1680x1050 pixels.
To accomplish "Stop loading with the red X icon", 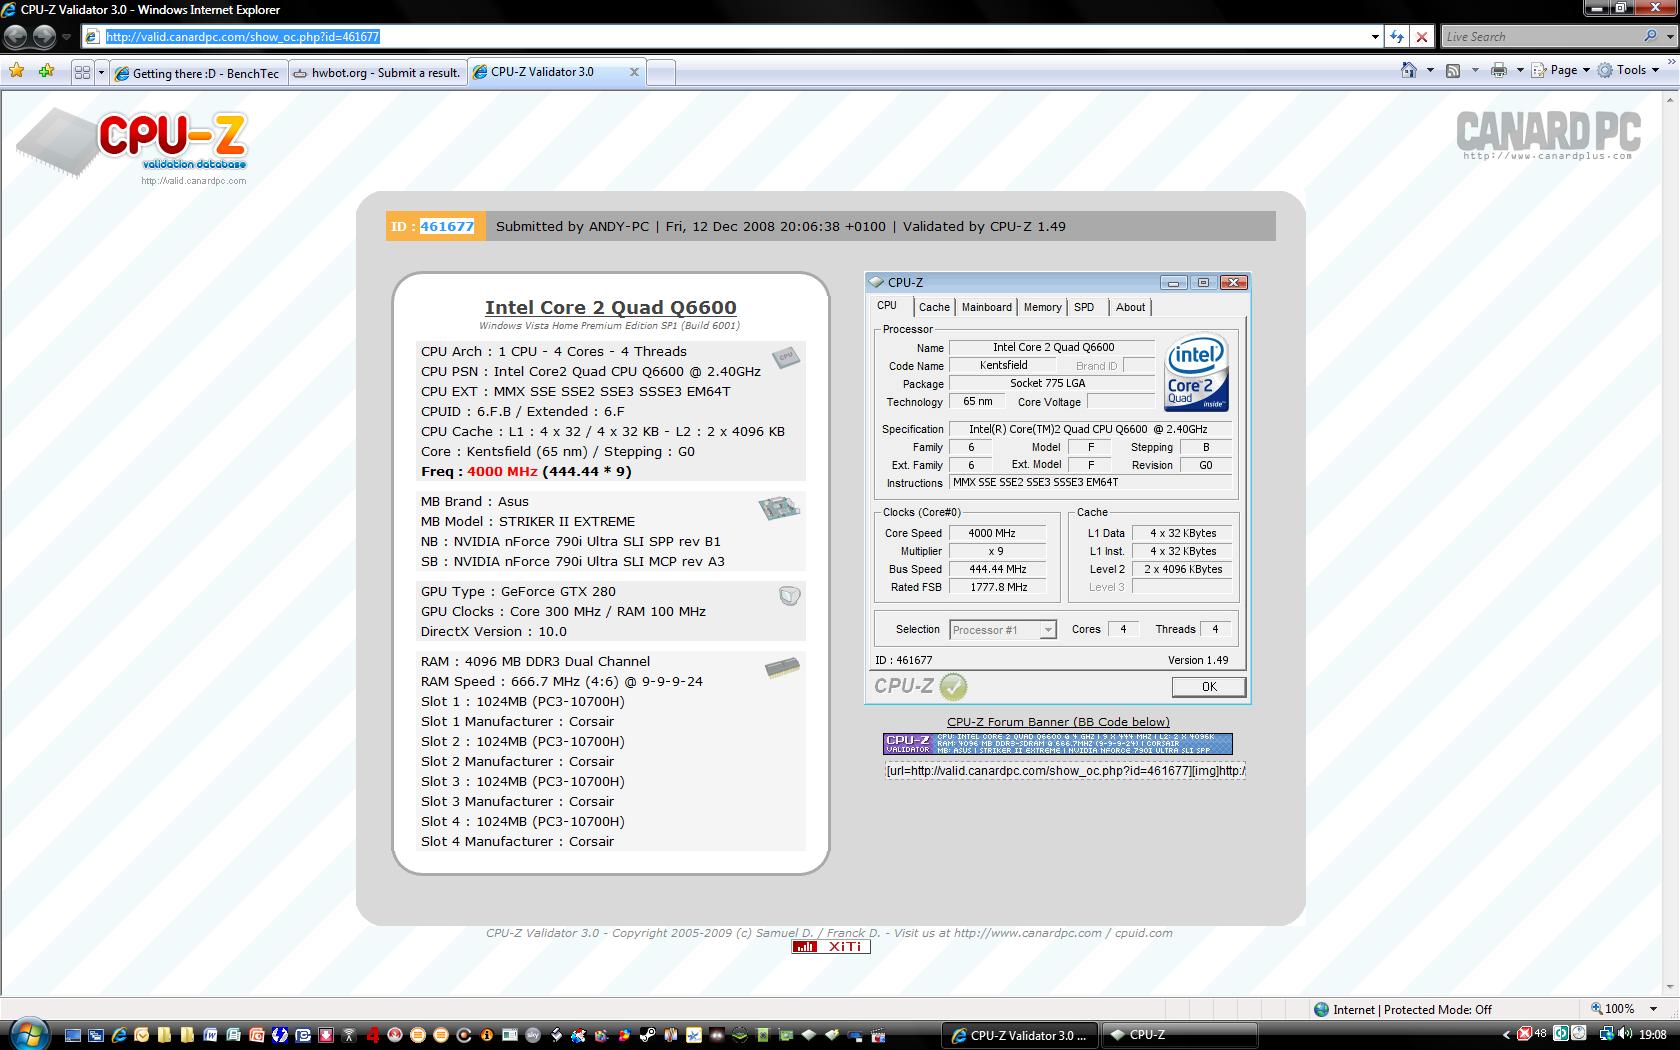I will pyautogui.click(x=1422, y=37).
